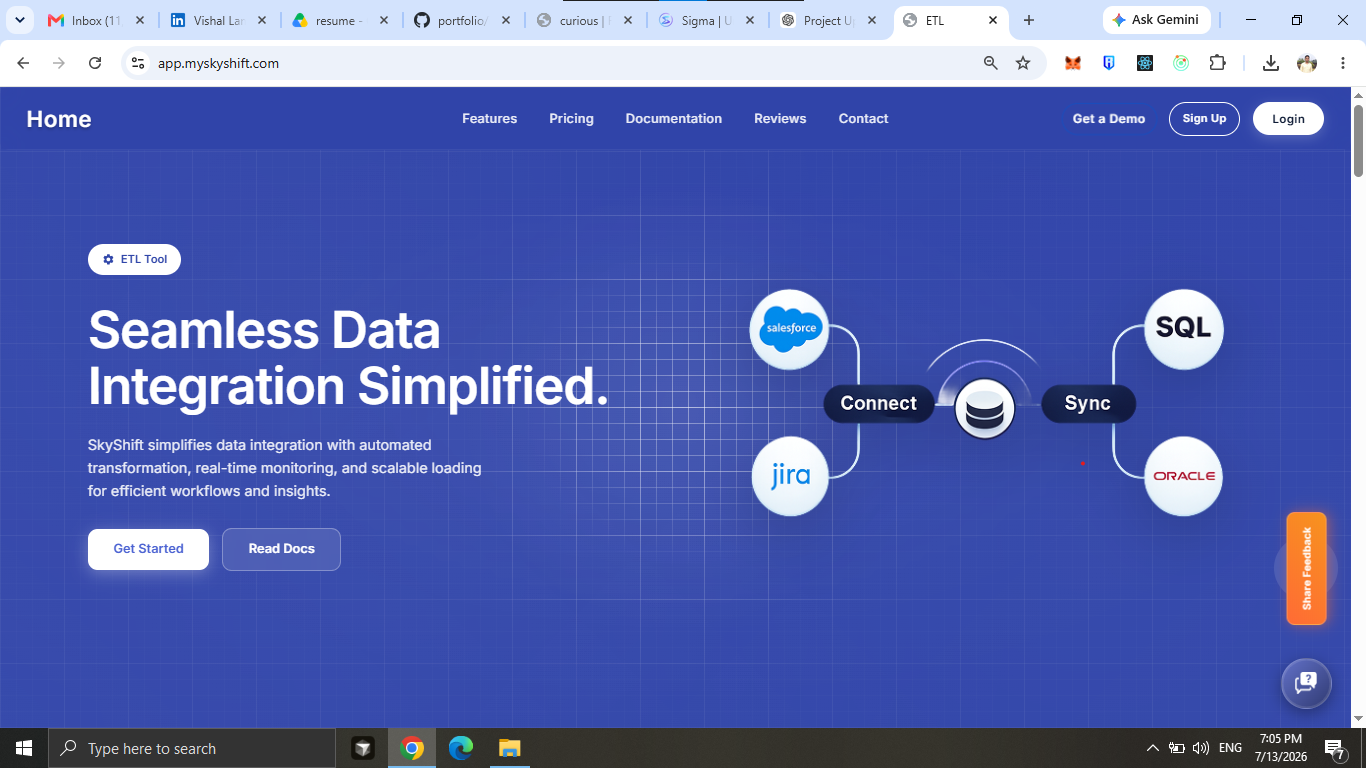
Task: Open the Features nav item
Action: click(489, 118)
